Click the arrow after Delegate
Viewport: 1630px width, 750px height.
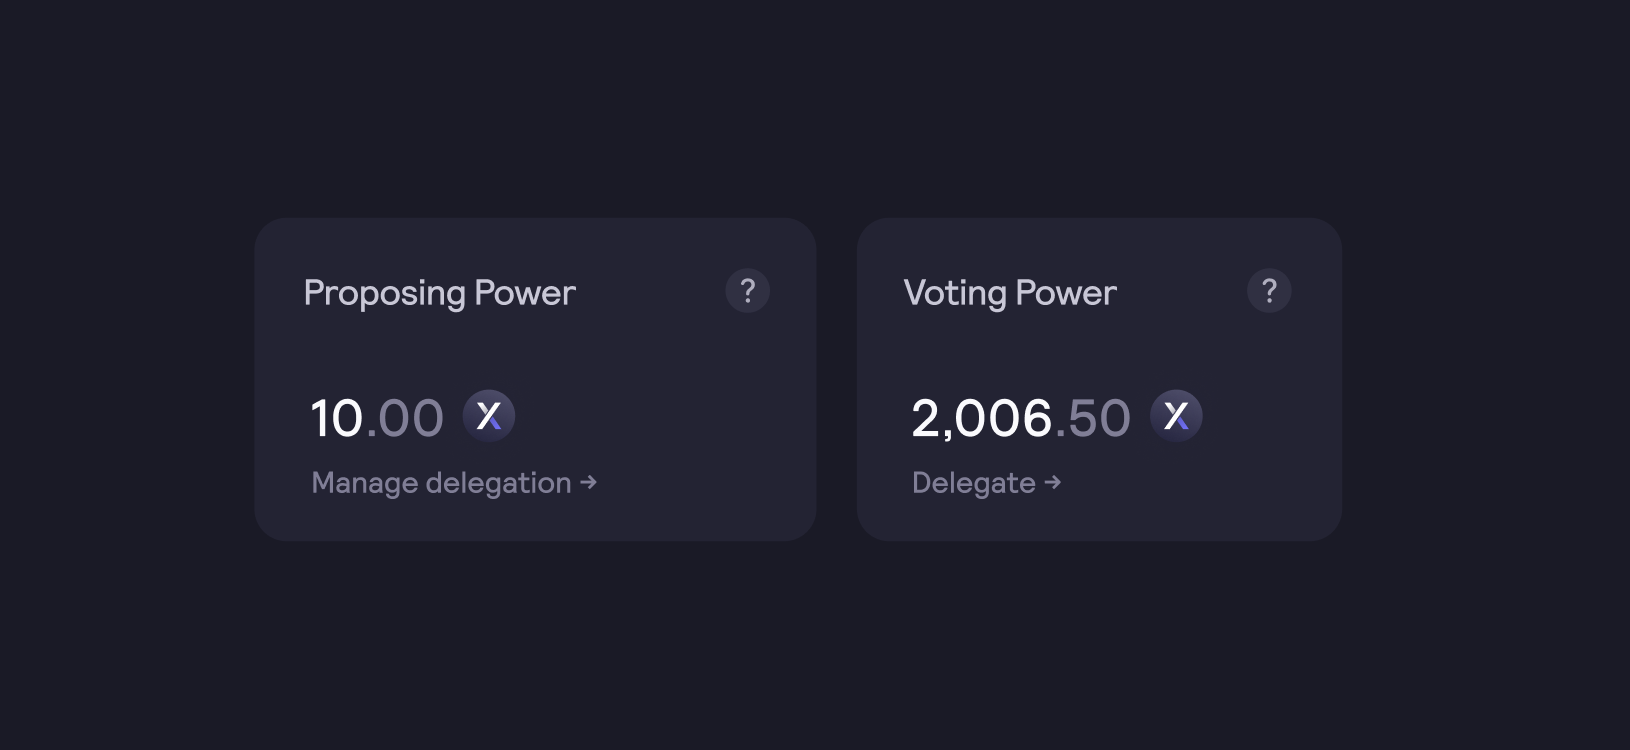[x=1052, y=482]
